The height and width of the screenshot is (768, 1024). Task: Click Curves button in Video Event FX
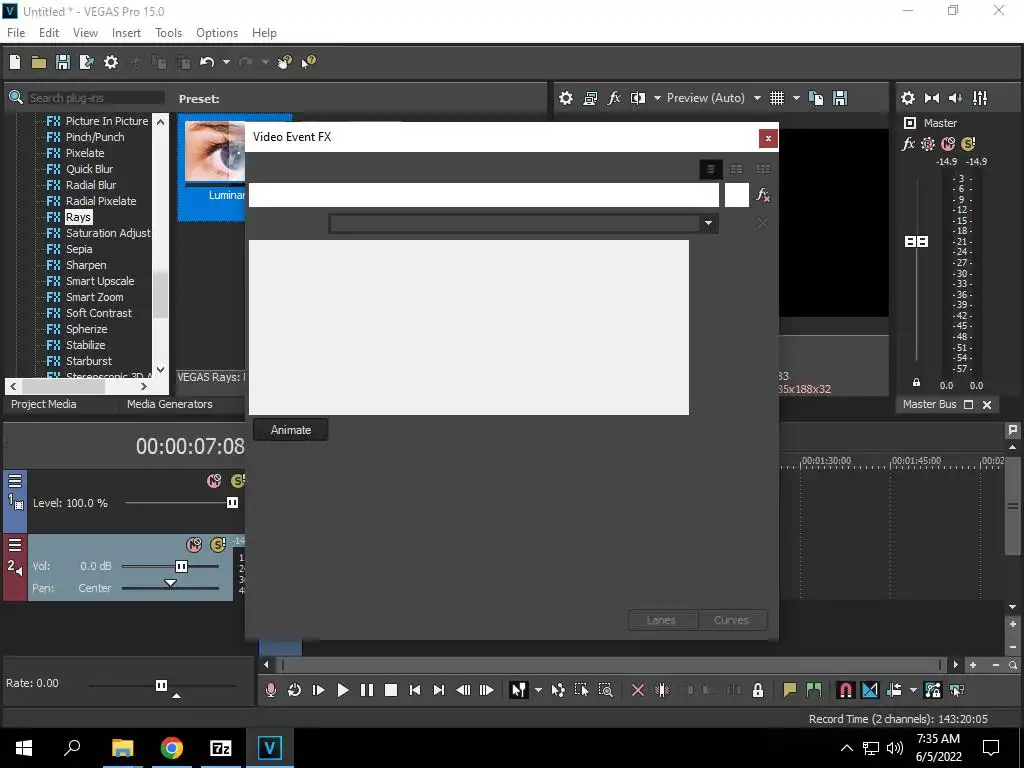[x=732, y=620]
